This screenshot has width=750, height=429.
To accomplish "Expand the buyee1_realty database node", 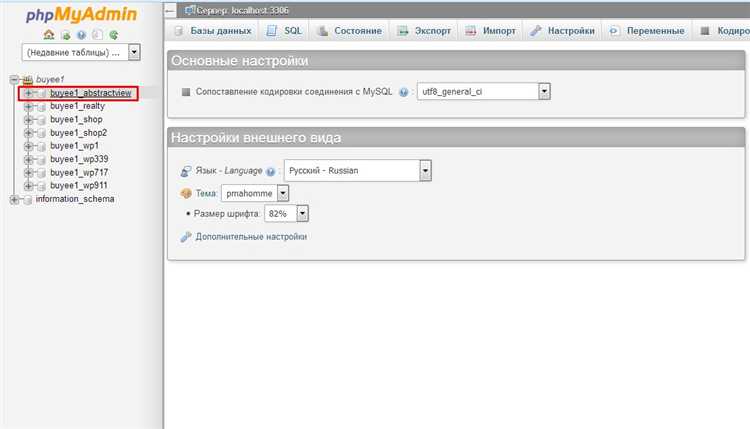I will tap(28, 106).
